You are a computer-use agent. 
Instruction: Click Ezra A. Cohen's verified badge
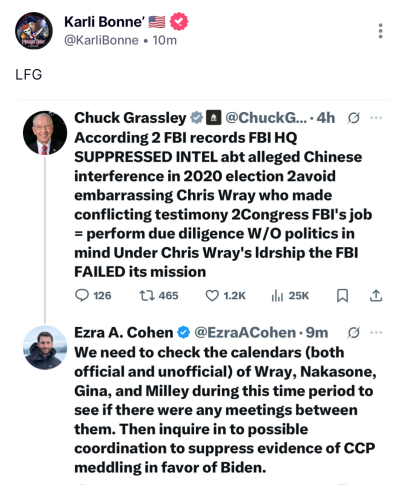tap(184, 332)
